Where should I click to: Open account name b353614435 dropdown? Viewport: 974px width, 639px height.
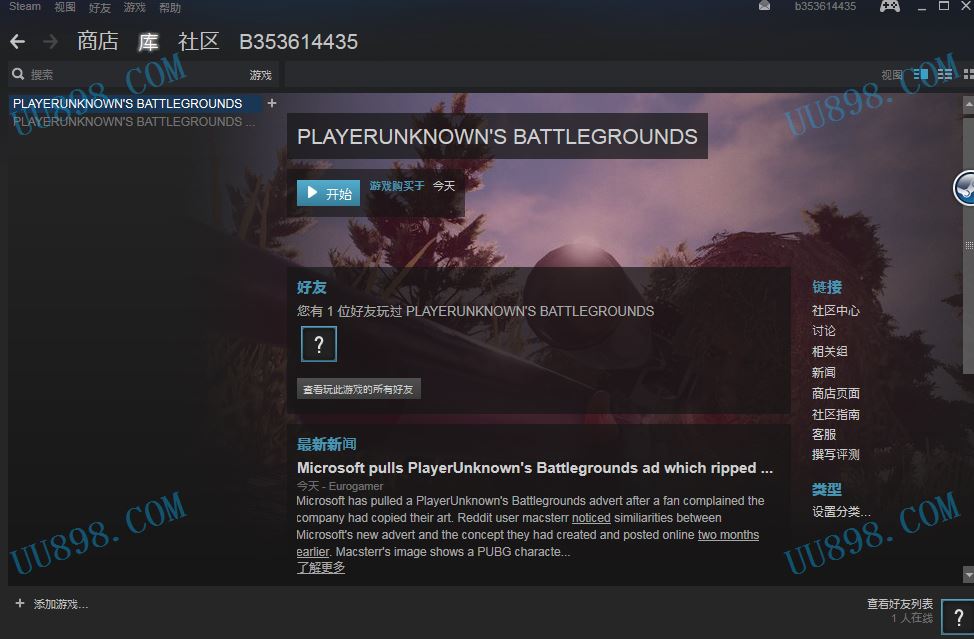tap(825, 6)
